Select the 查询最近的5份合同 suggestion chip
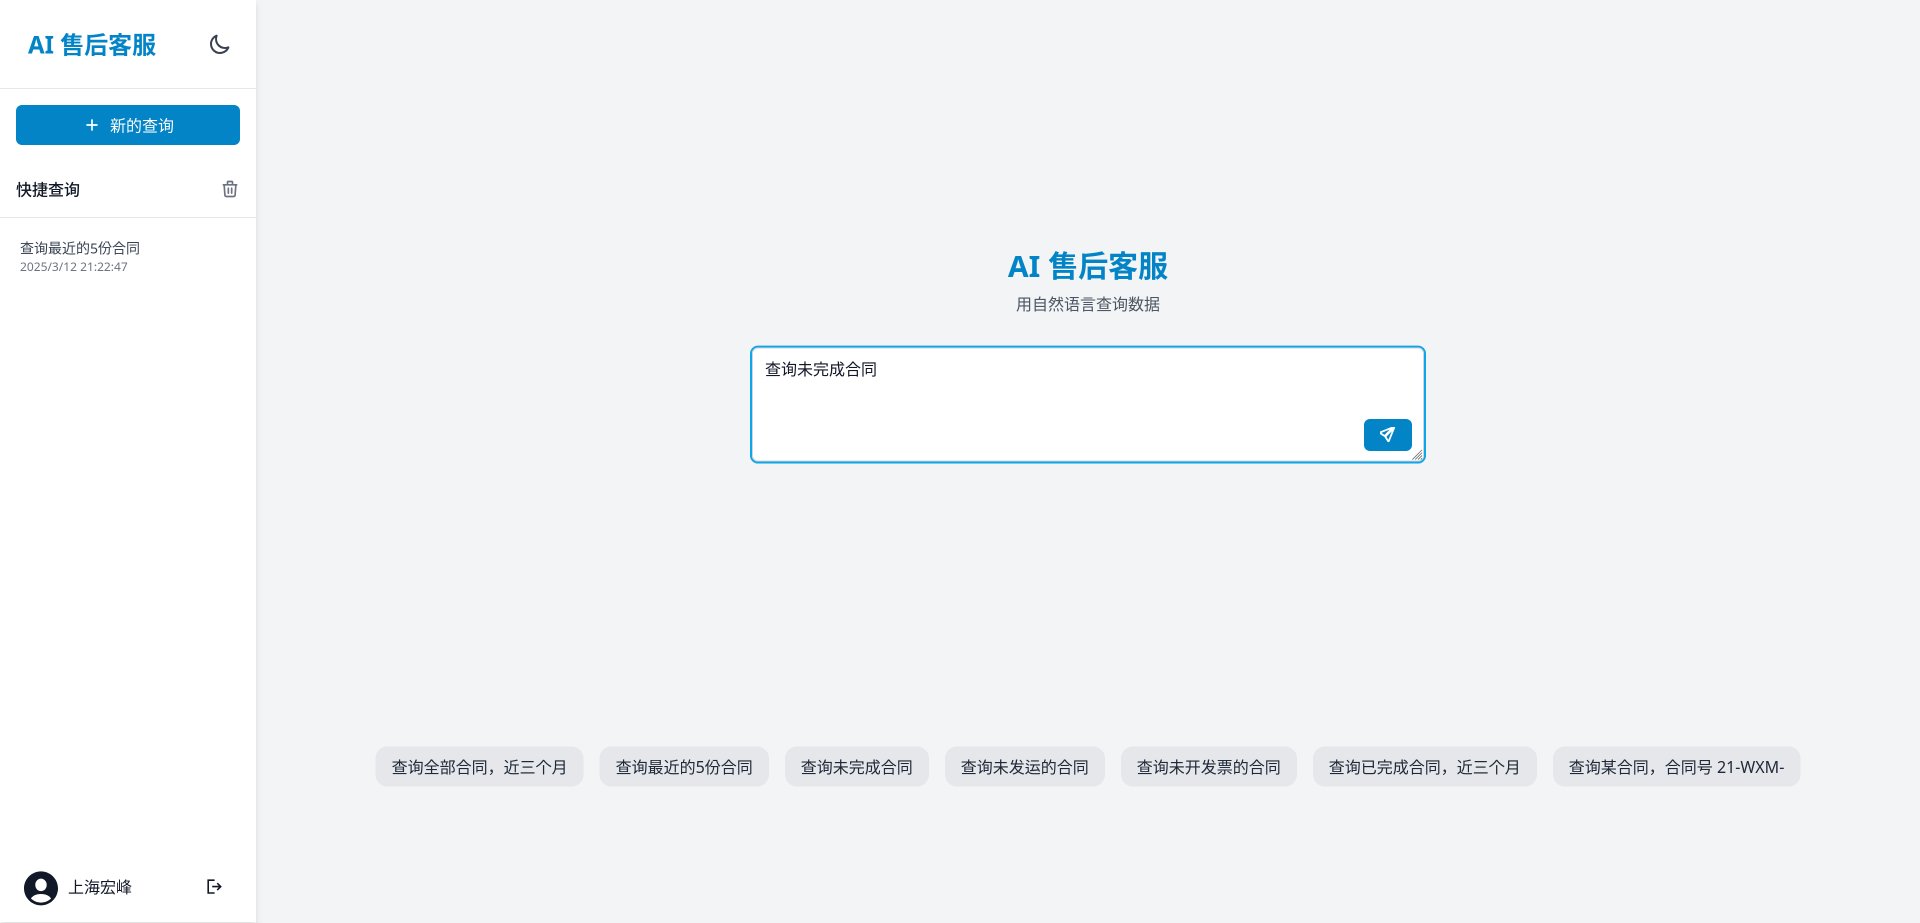 click(x=683, y=766)
